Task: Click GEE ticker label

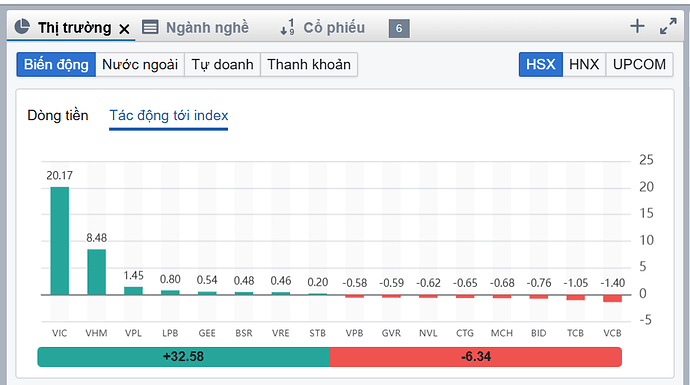Action: tap(207, 333)
